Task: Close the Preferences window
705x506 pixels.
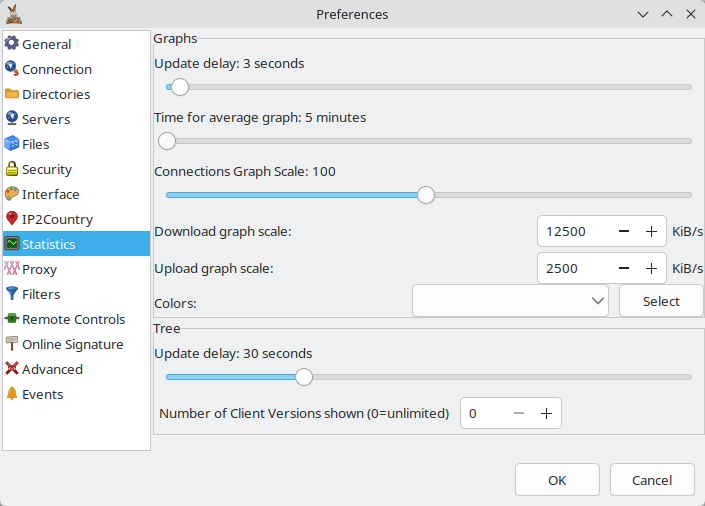Action: click(x=691, y=14)
